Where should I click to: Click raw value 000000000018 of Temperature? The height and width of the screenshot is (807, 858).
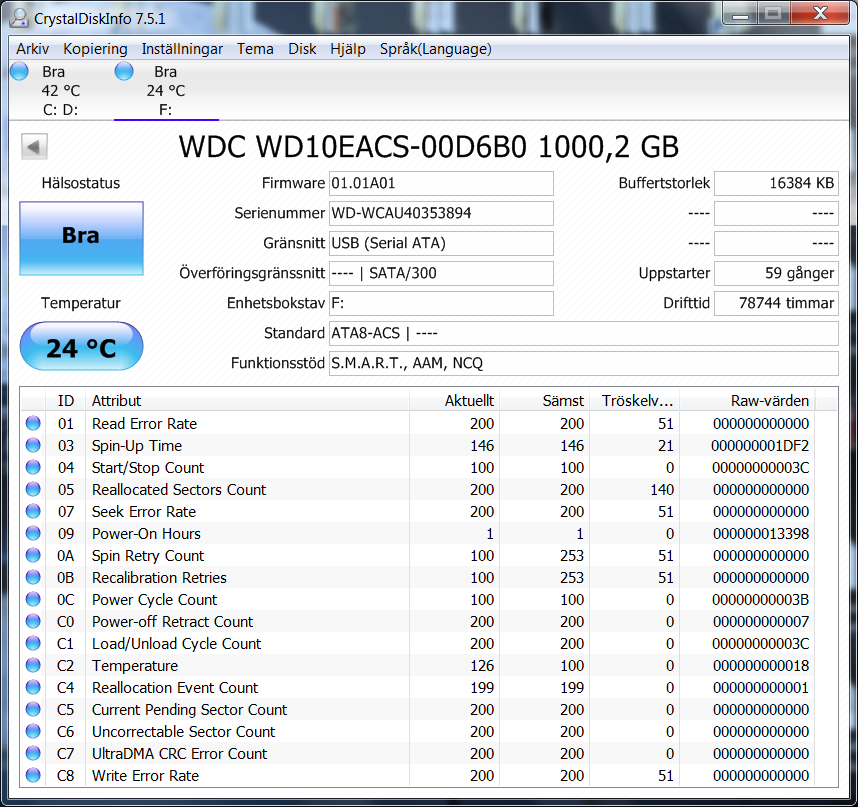click(761, 666)
